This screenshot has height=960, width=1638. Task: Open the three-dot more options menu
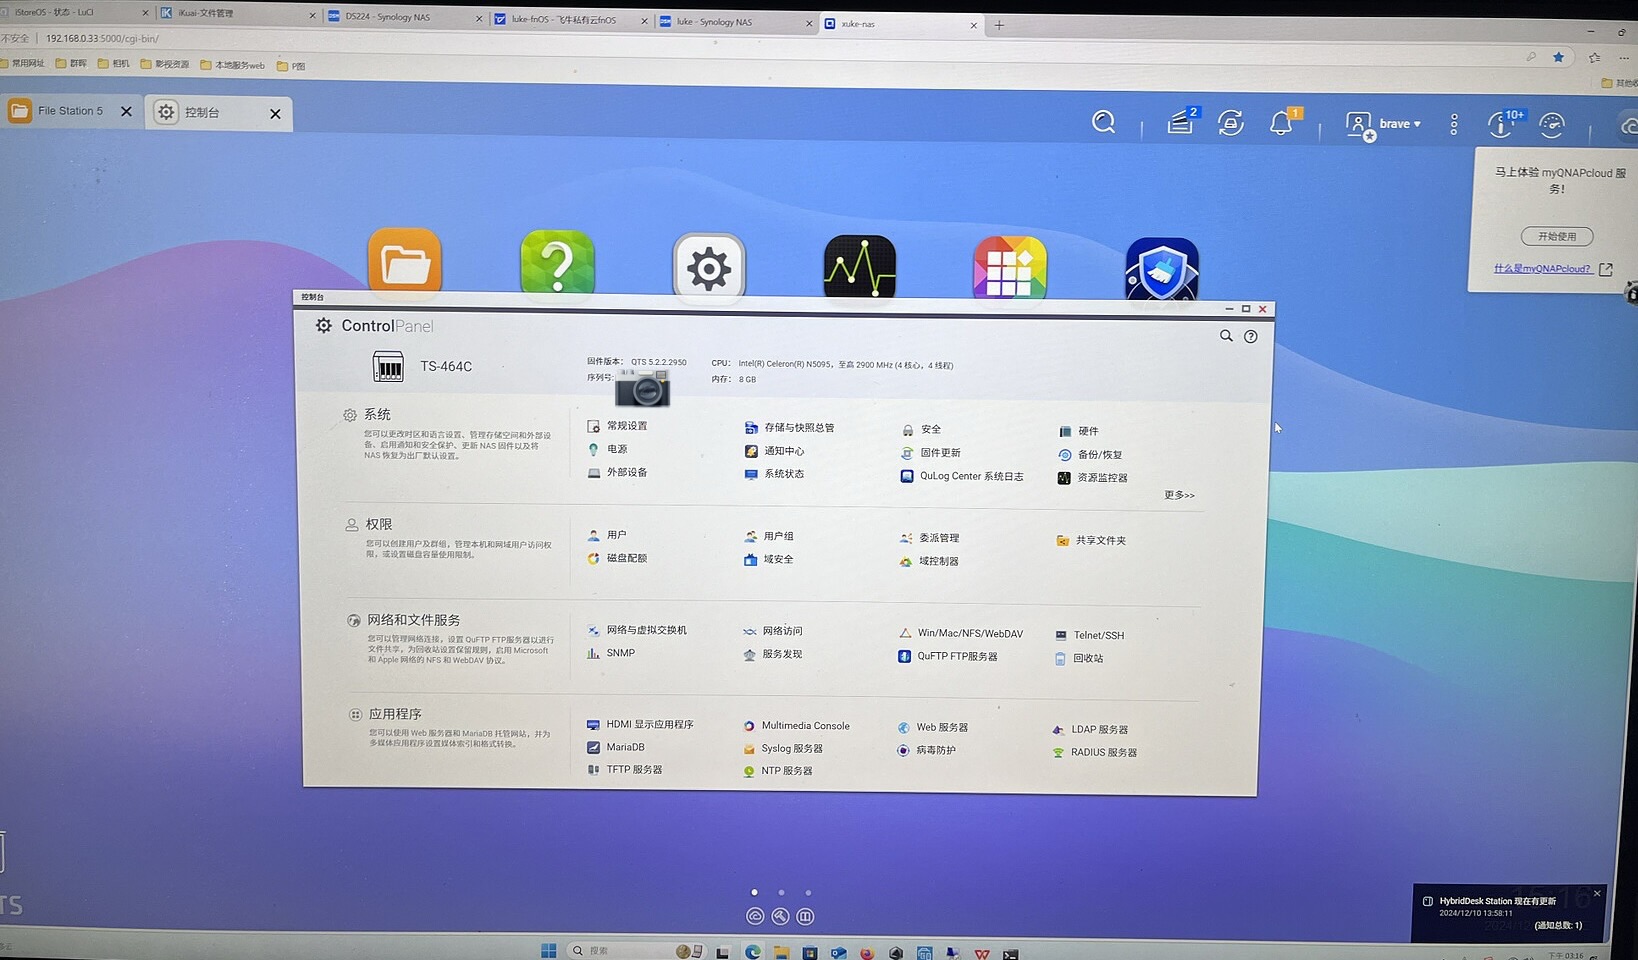1454,124
